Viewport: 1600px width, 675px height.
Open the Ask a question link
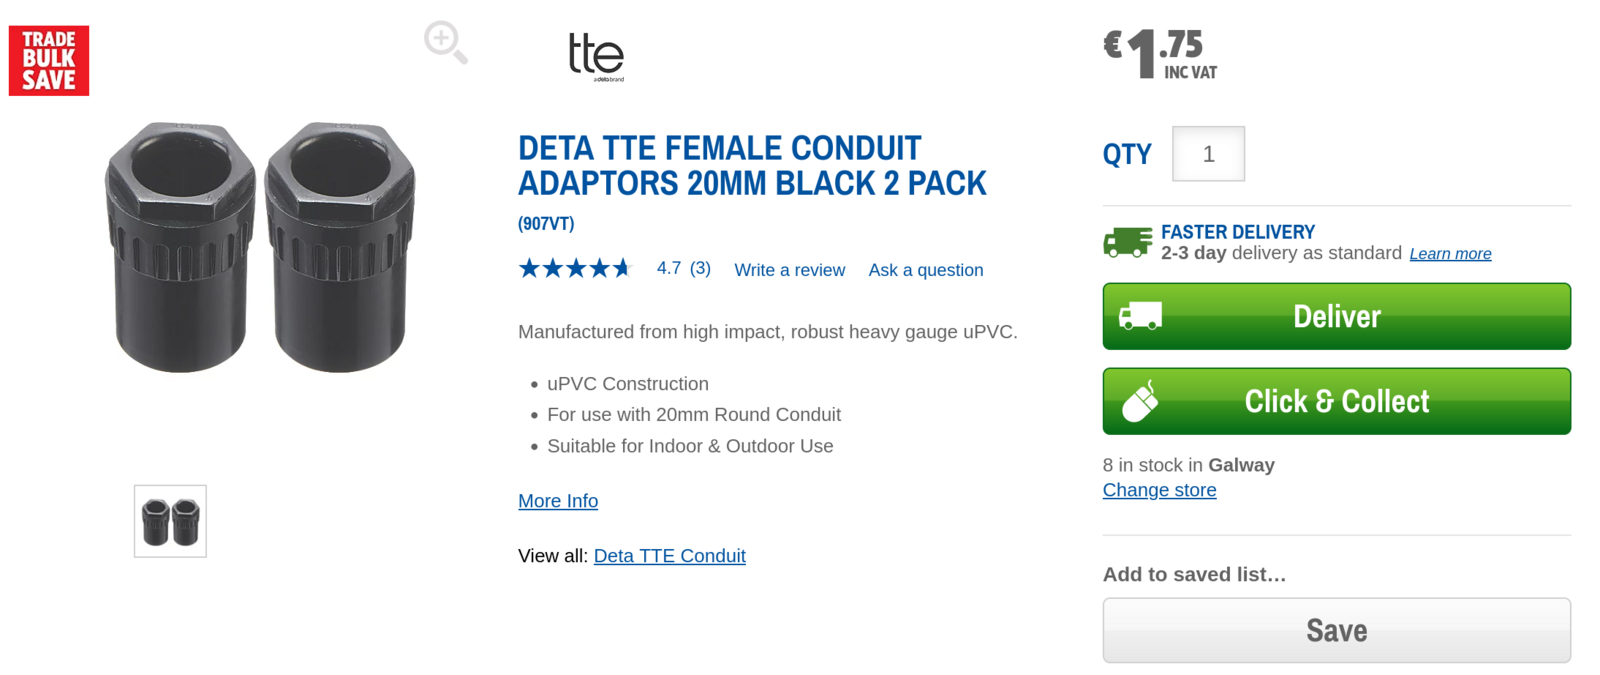click(925, 270)
